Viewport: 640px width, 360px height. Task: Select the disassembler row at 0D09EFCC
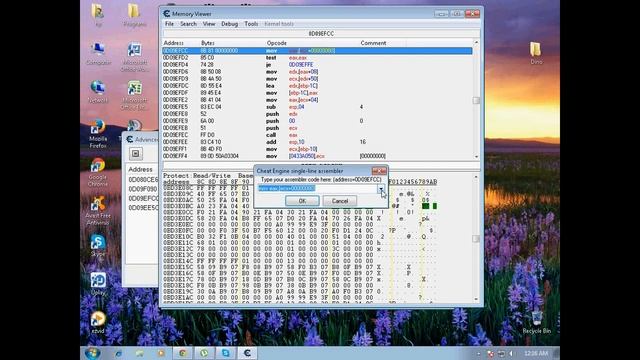coord(317,51)
